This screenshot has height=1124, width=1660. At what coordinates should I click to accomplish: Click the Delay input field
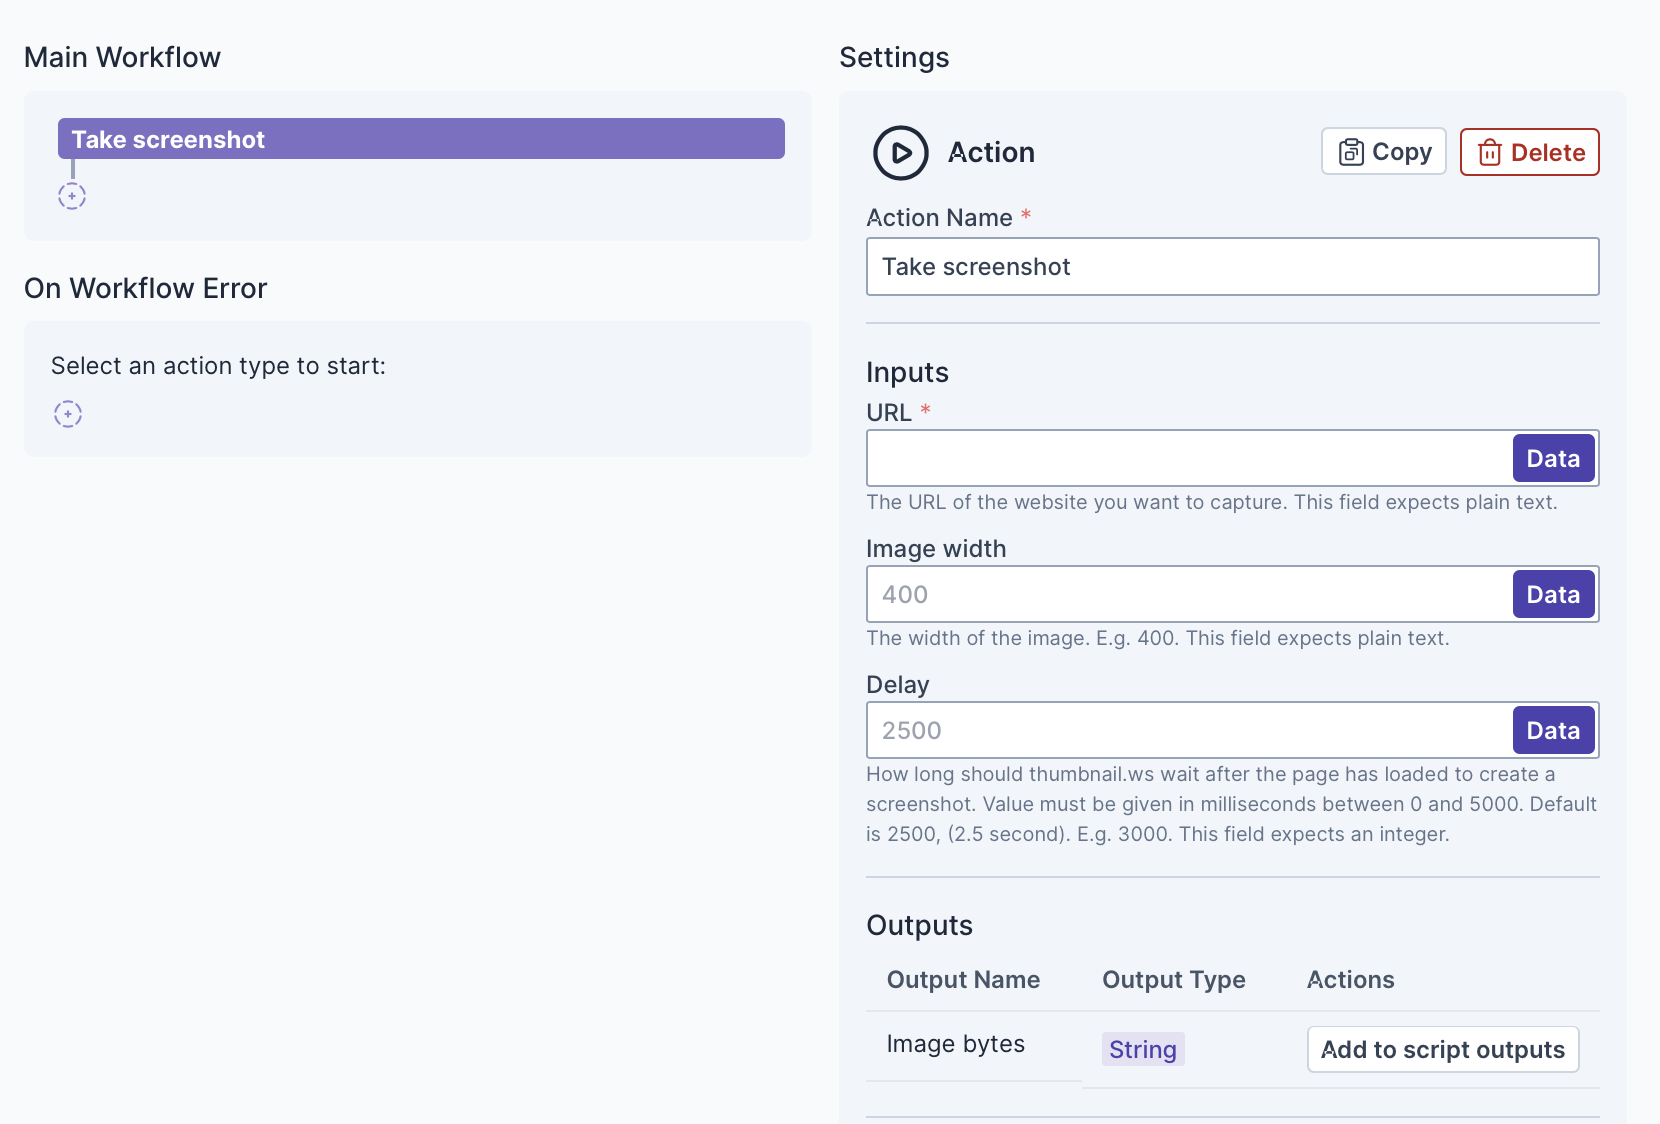coord(1188,731)
